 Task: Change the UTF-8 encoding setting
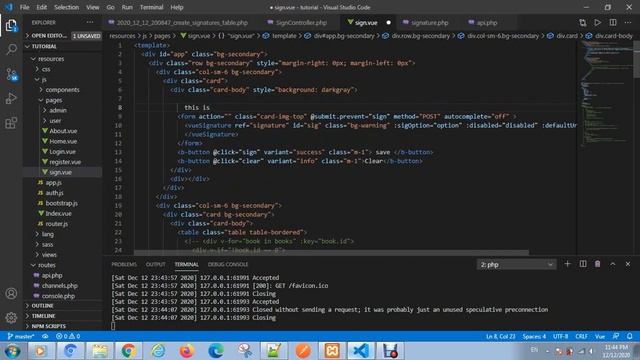tap(560, 336)
